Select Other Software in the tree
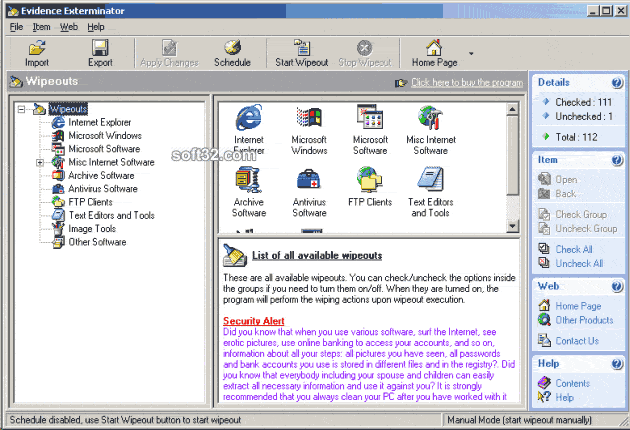The height and width of the screenshot is (430, 630). [x=97, y=242]
